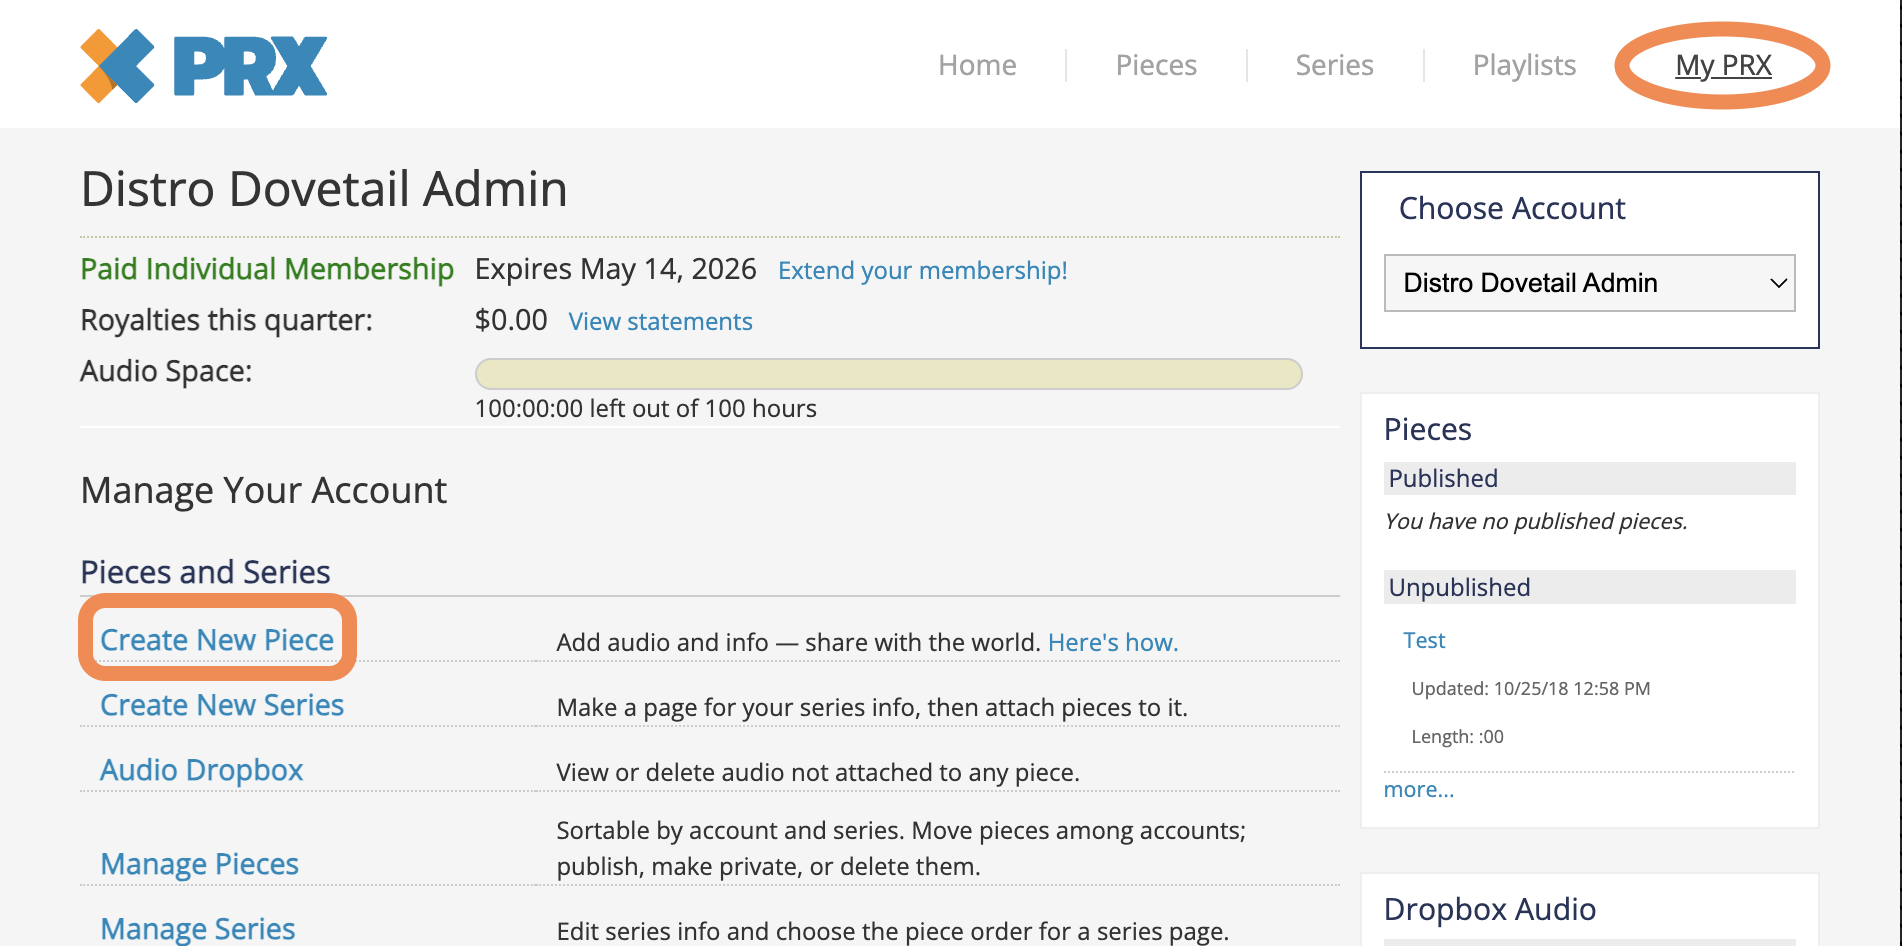This screenshot has height=946, width=1902.
Task: Open the Series navigation item
Action: [x=1334, y=65]
